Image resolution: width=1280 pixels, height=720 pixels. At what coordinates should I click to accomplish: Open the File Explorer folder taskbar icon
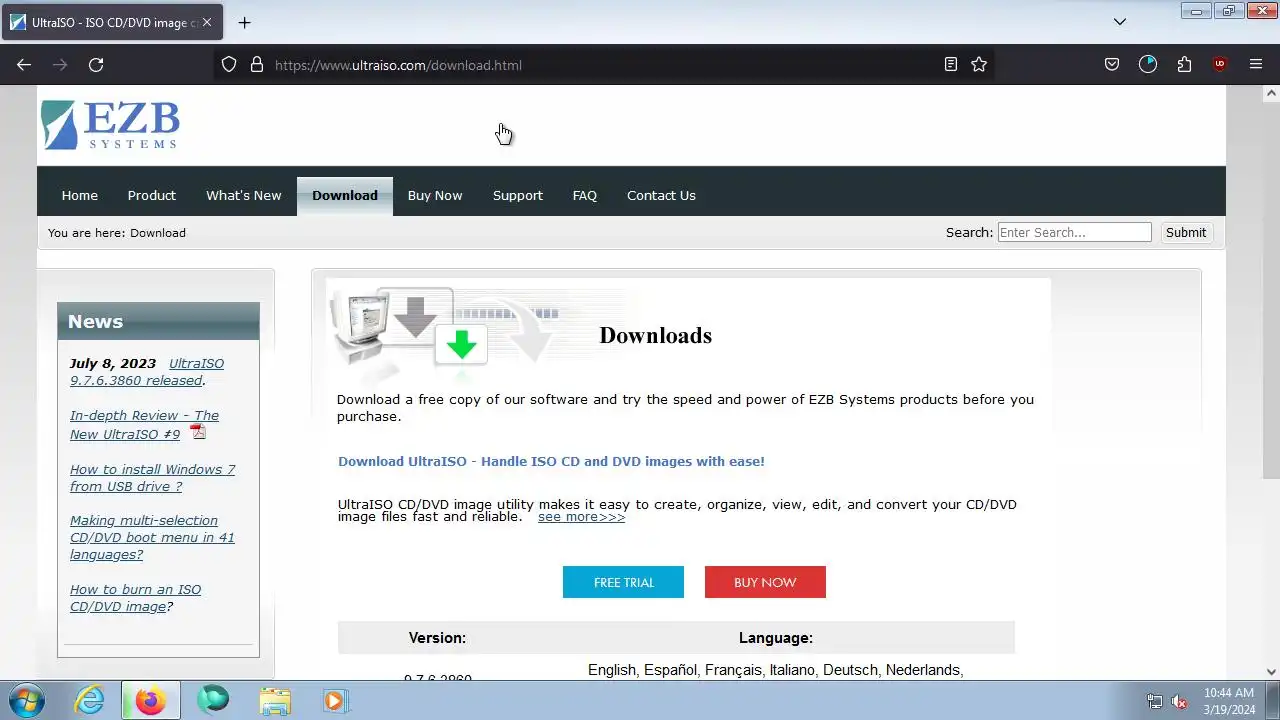[x=275, y=700]
